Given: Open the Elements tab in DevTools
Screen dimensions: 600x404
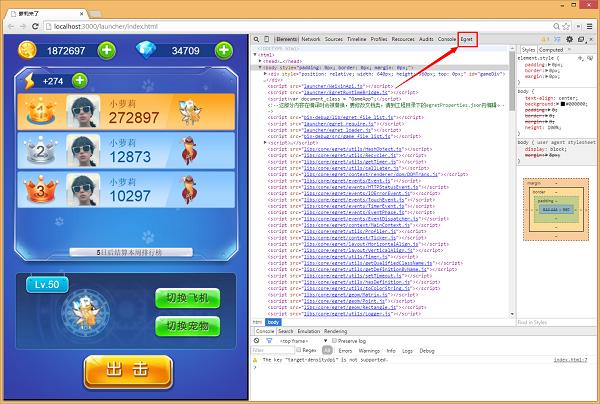Looking at the screenshot, I should pos(287,39).
